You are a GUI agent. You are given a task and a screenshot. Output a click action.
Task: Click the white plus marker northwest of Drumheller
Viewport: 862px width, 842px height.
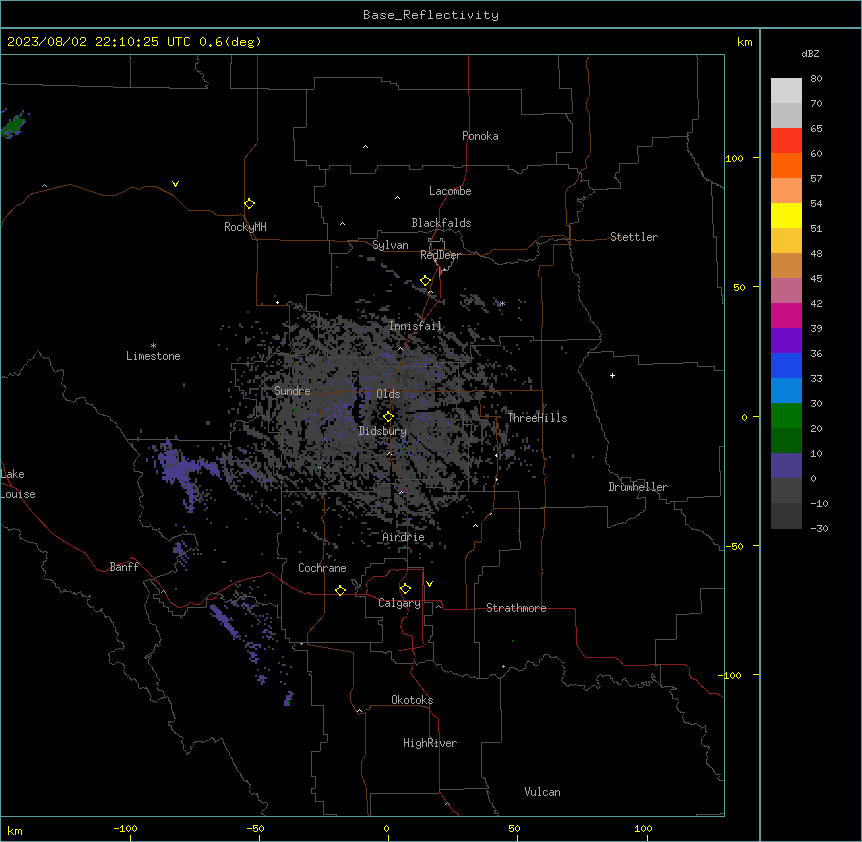[x=612, y=375]
